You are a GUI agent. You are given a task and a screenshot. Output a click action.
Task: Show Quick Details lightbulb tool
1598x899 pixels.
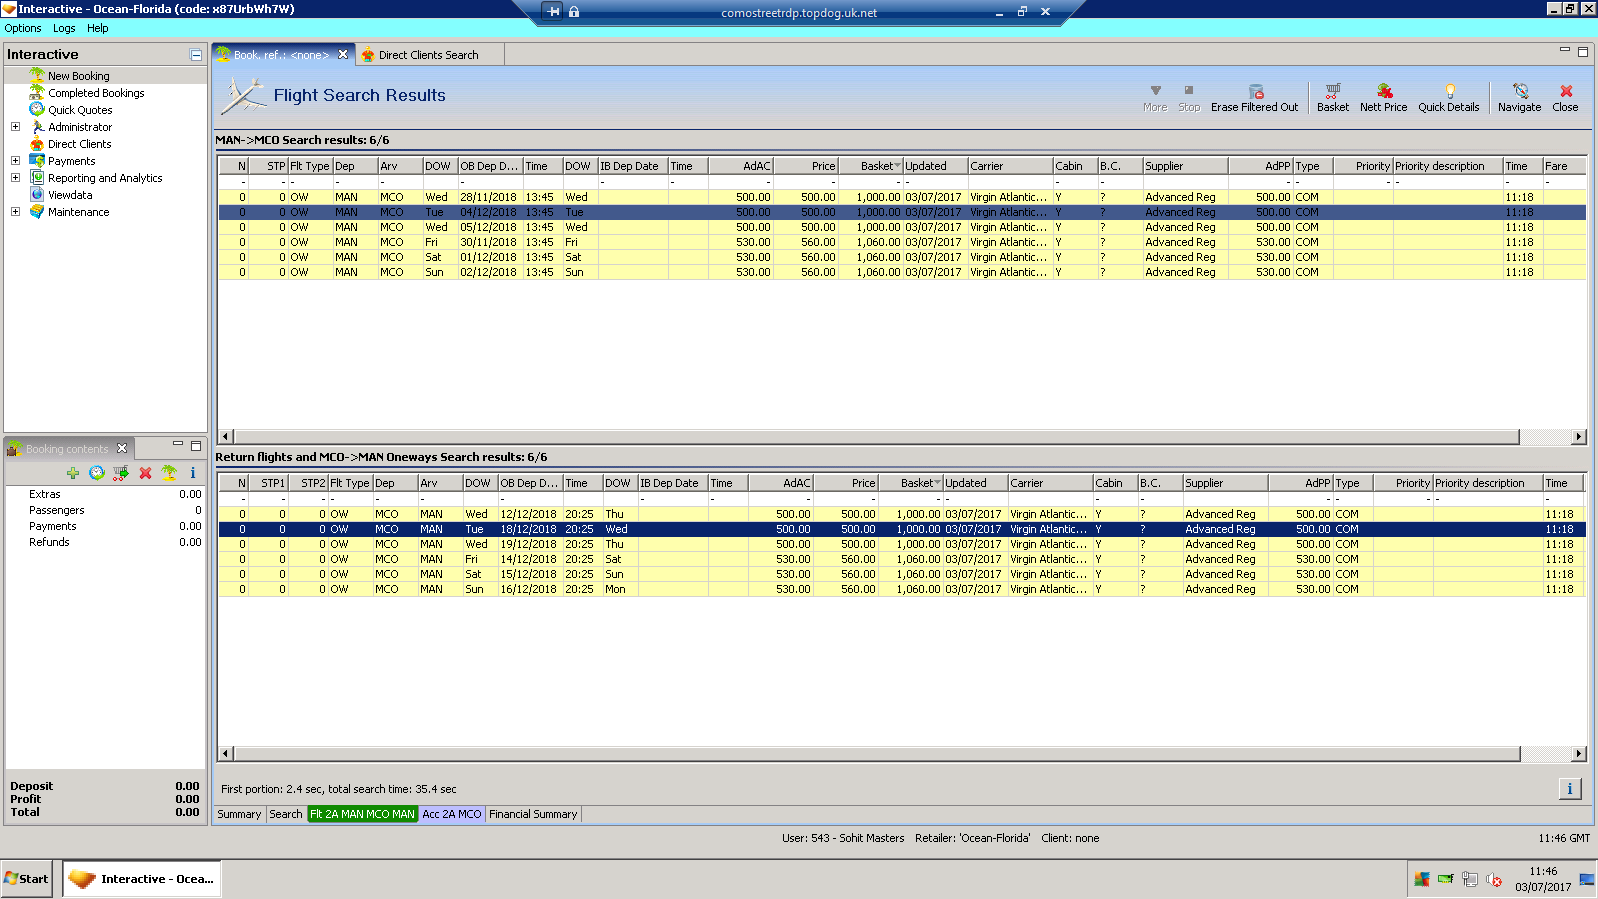pyautogui.click(x=1448, y=97)
